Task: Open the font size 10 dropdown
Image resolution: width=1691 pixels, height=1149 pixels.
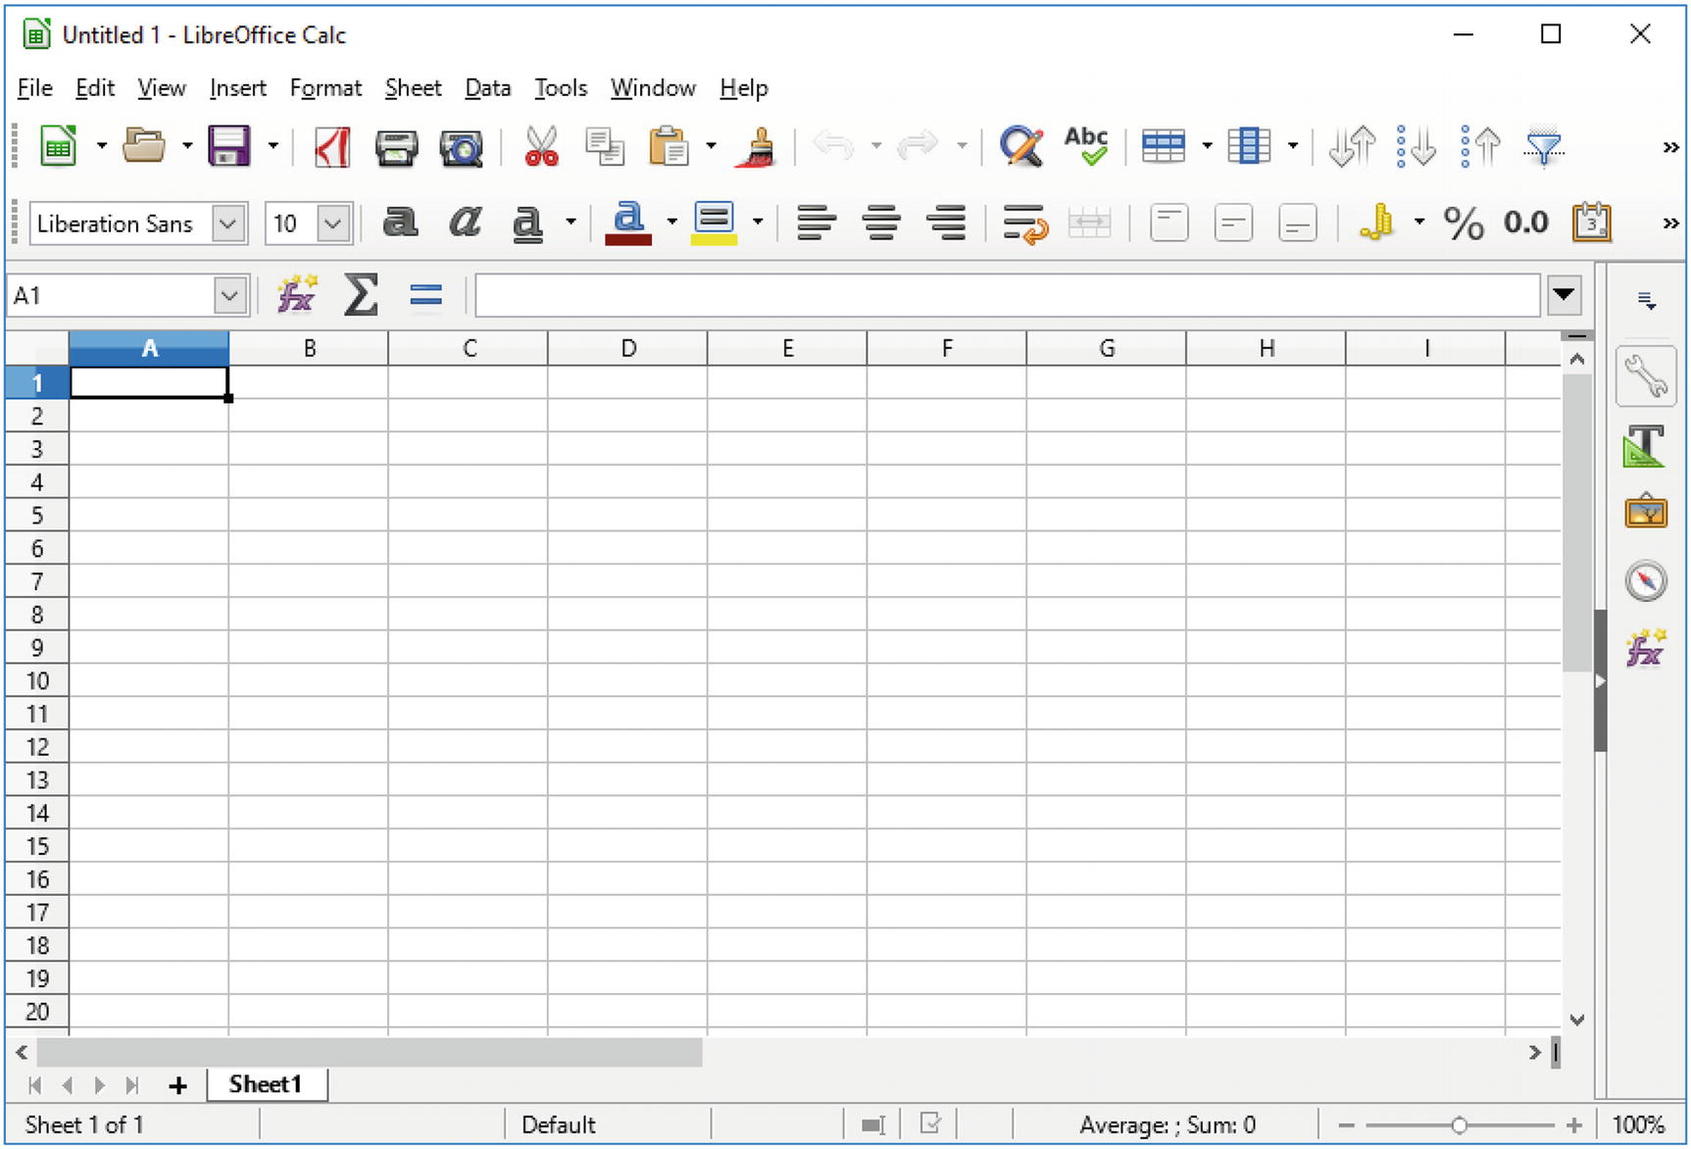Action: point(334,223)
